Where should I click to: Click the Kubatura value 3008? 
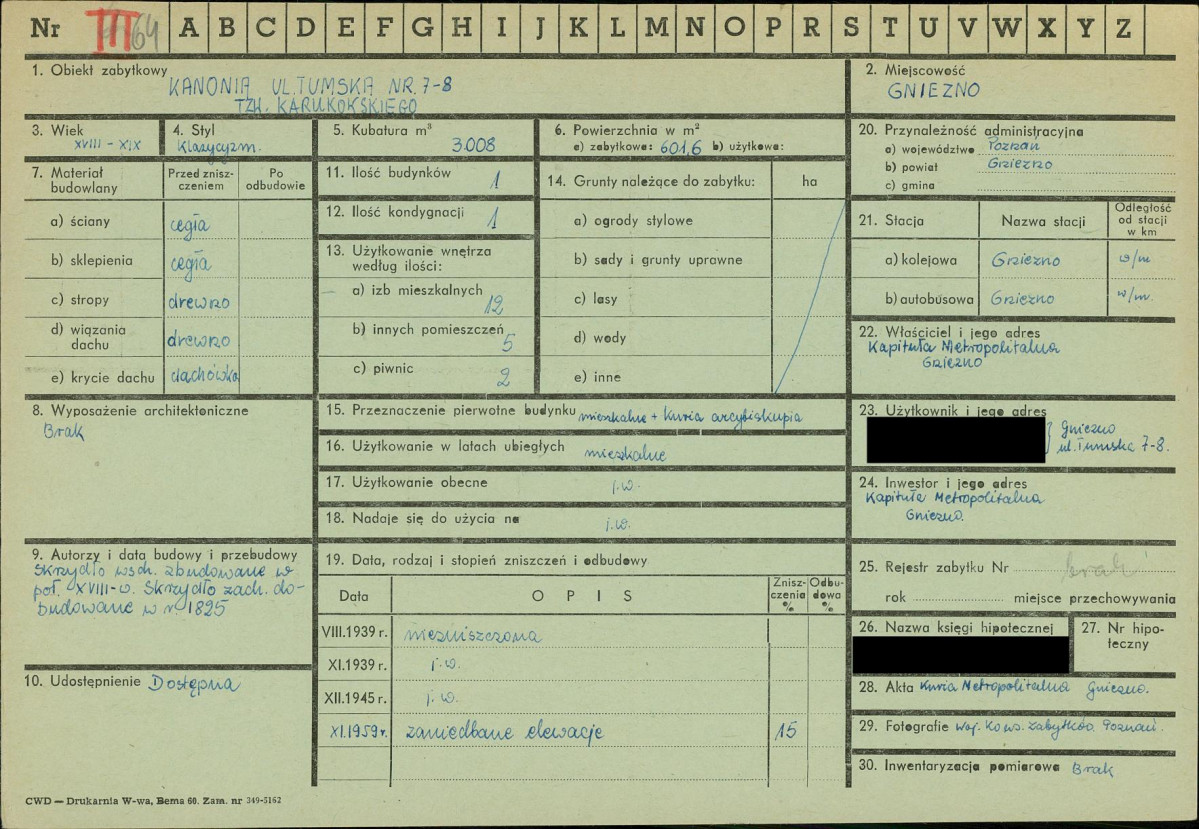(x=473, y=145)
